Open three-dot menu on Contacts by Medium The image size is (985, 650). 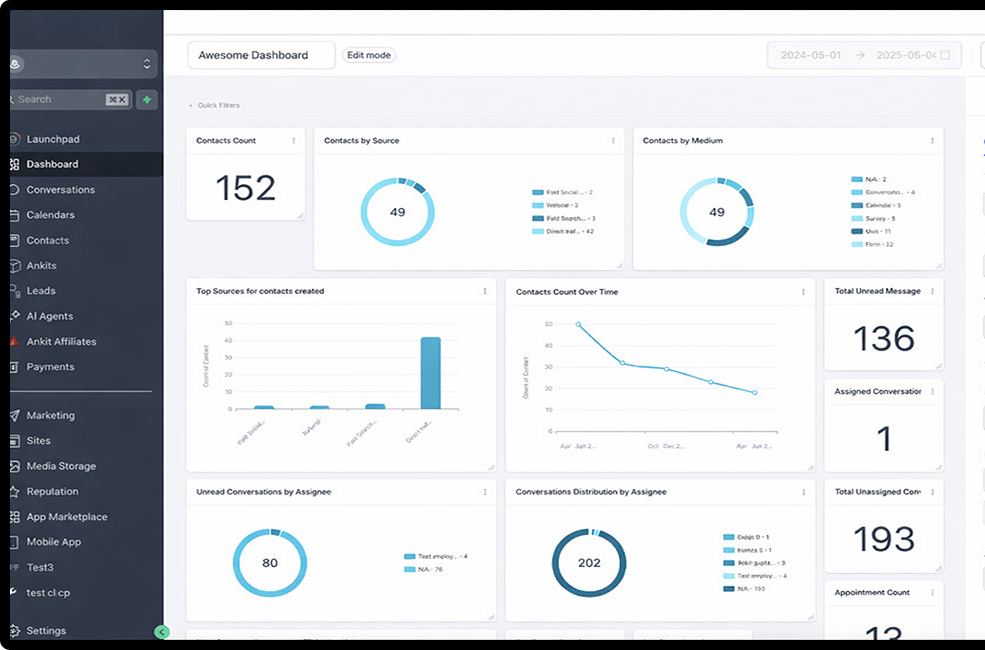932,141
